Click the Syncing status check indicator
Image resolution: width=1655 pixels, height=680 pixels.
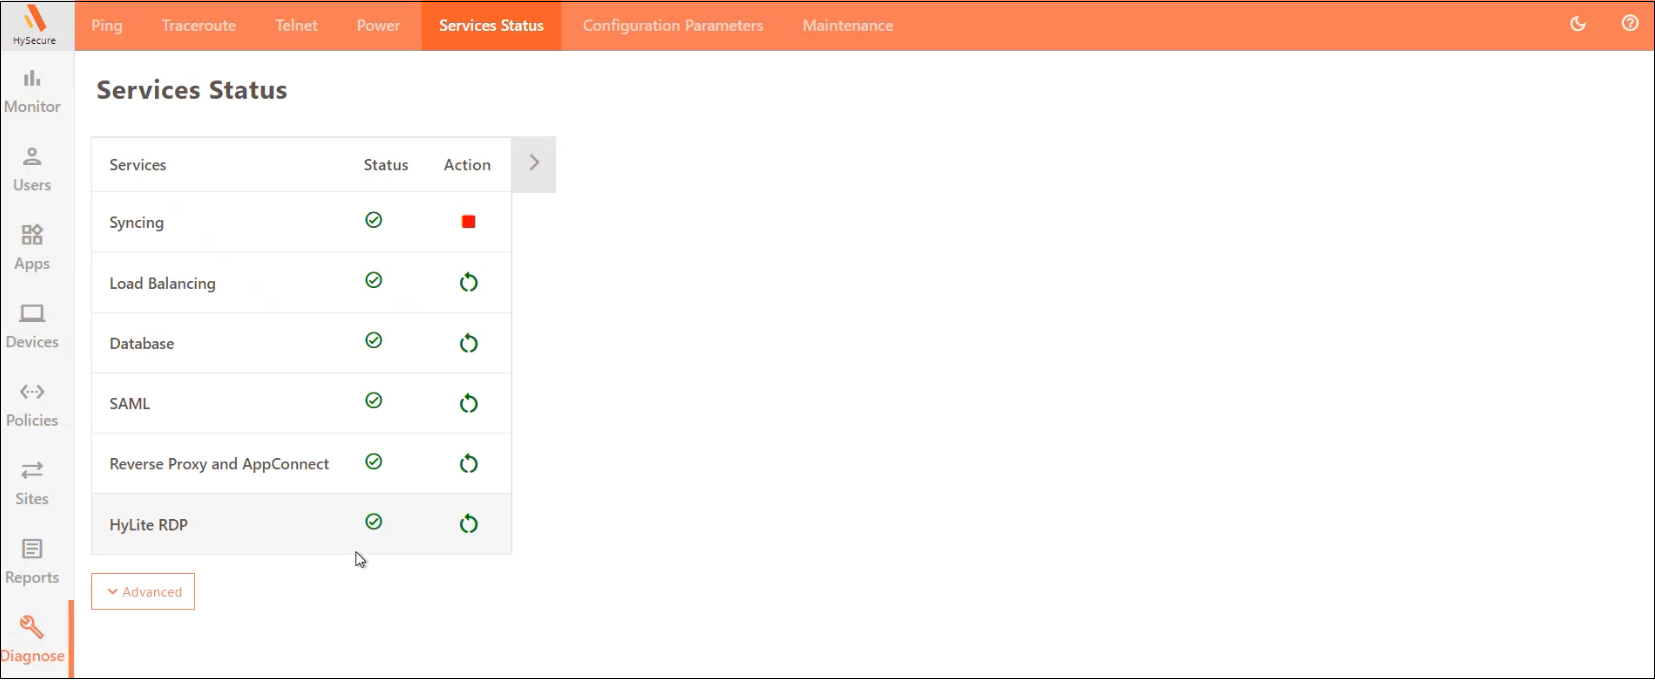point(374,220)
